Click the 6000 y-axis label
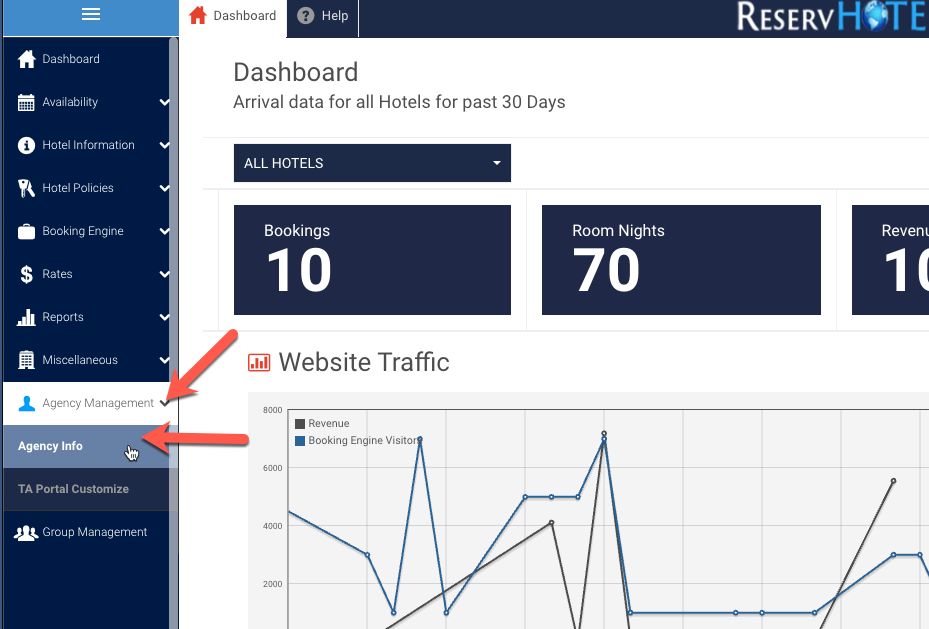929x629 pixels. pyautogui.click(x=273, y=468)
